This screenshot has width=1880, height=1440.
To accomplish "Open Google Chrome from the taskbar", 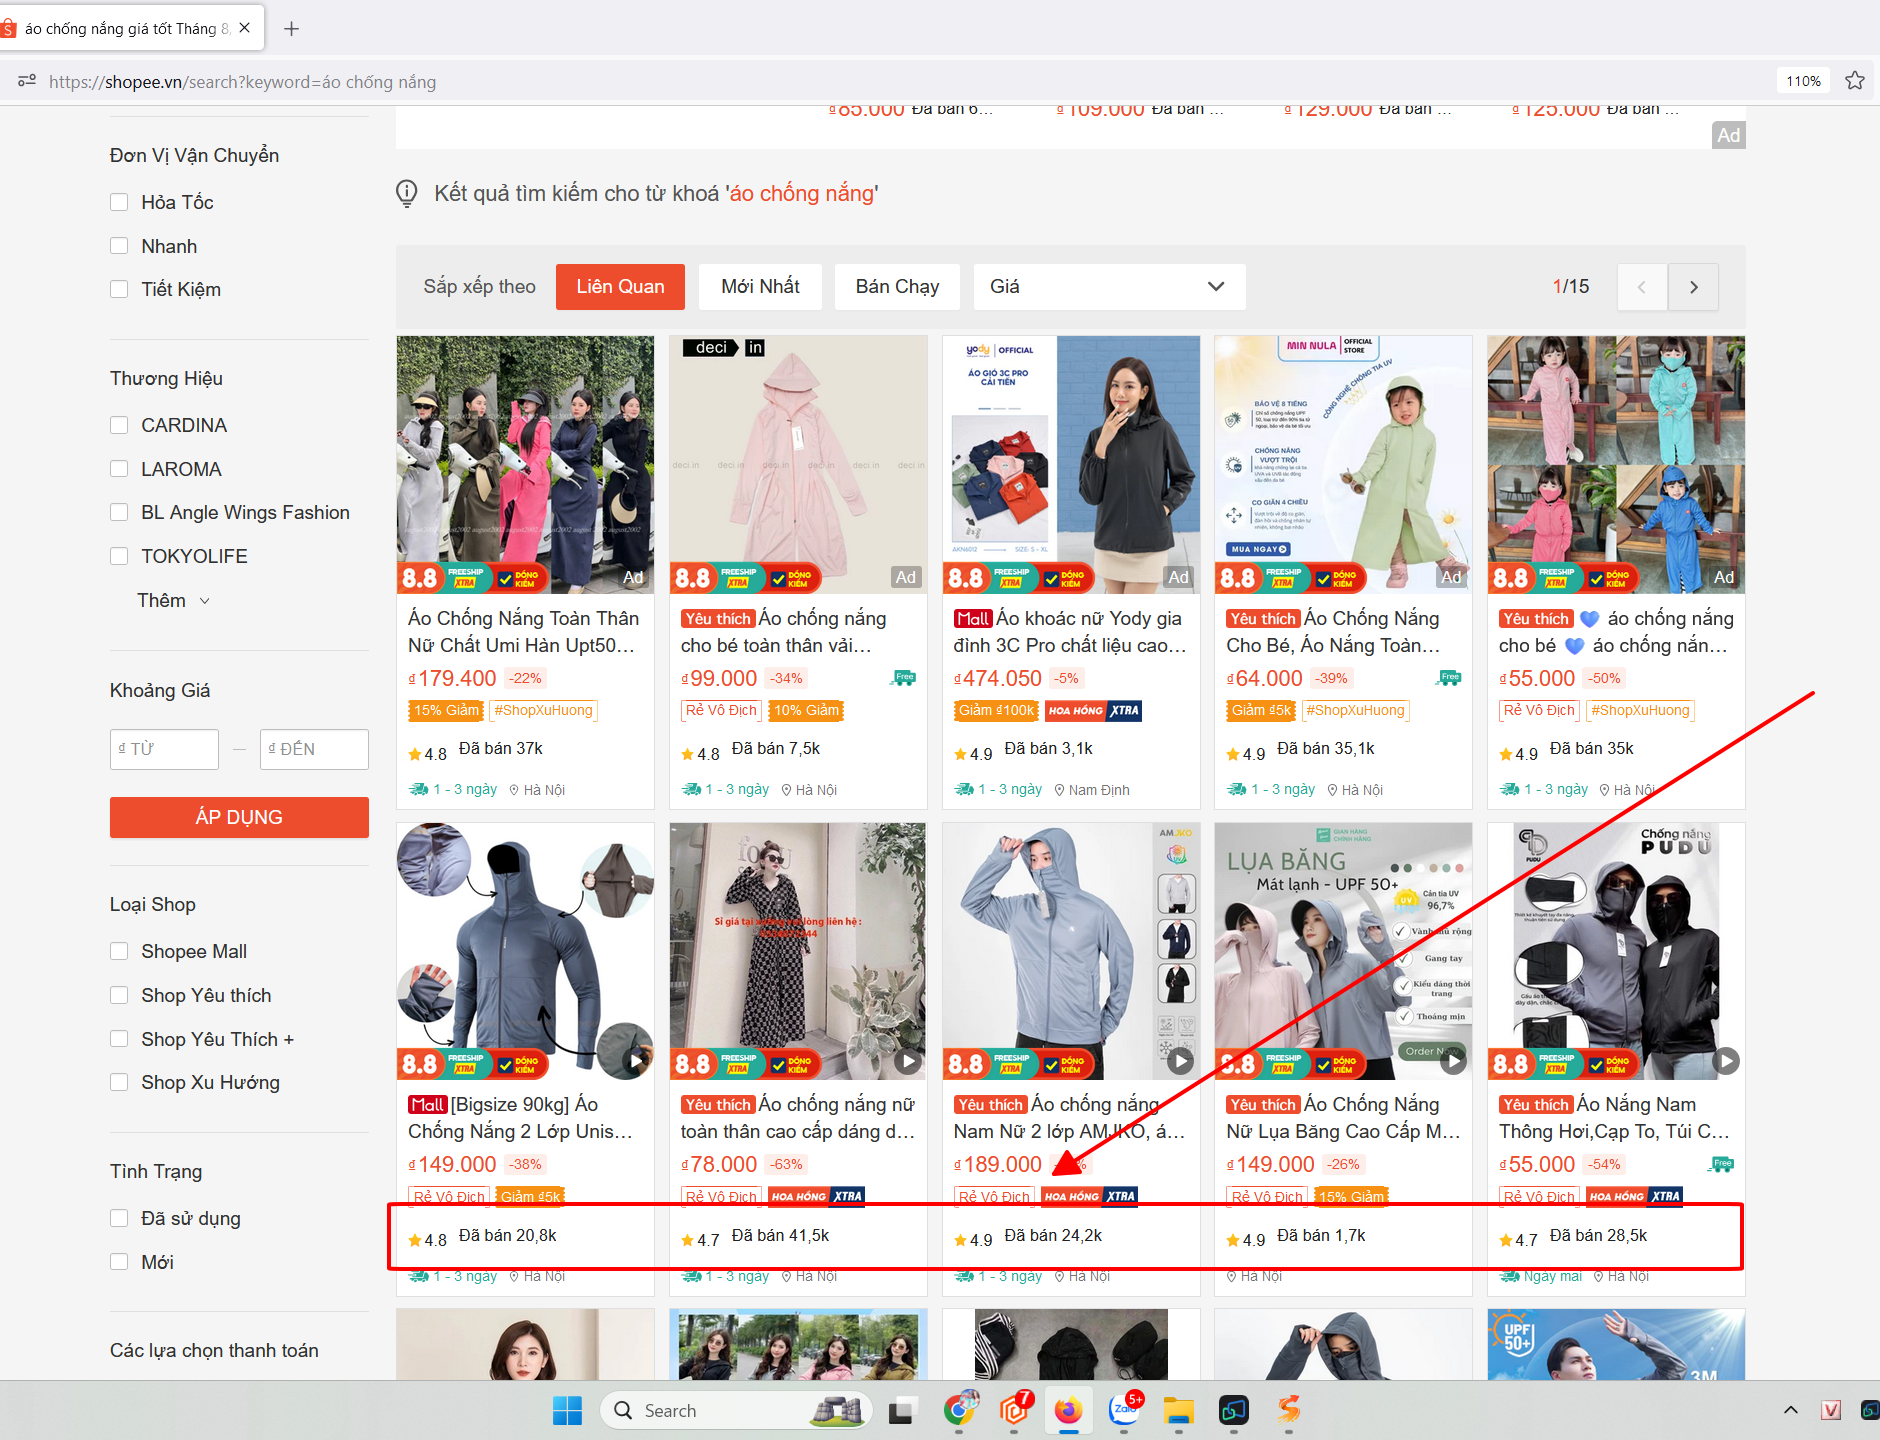I will pos(960,1410).
